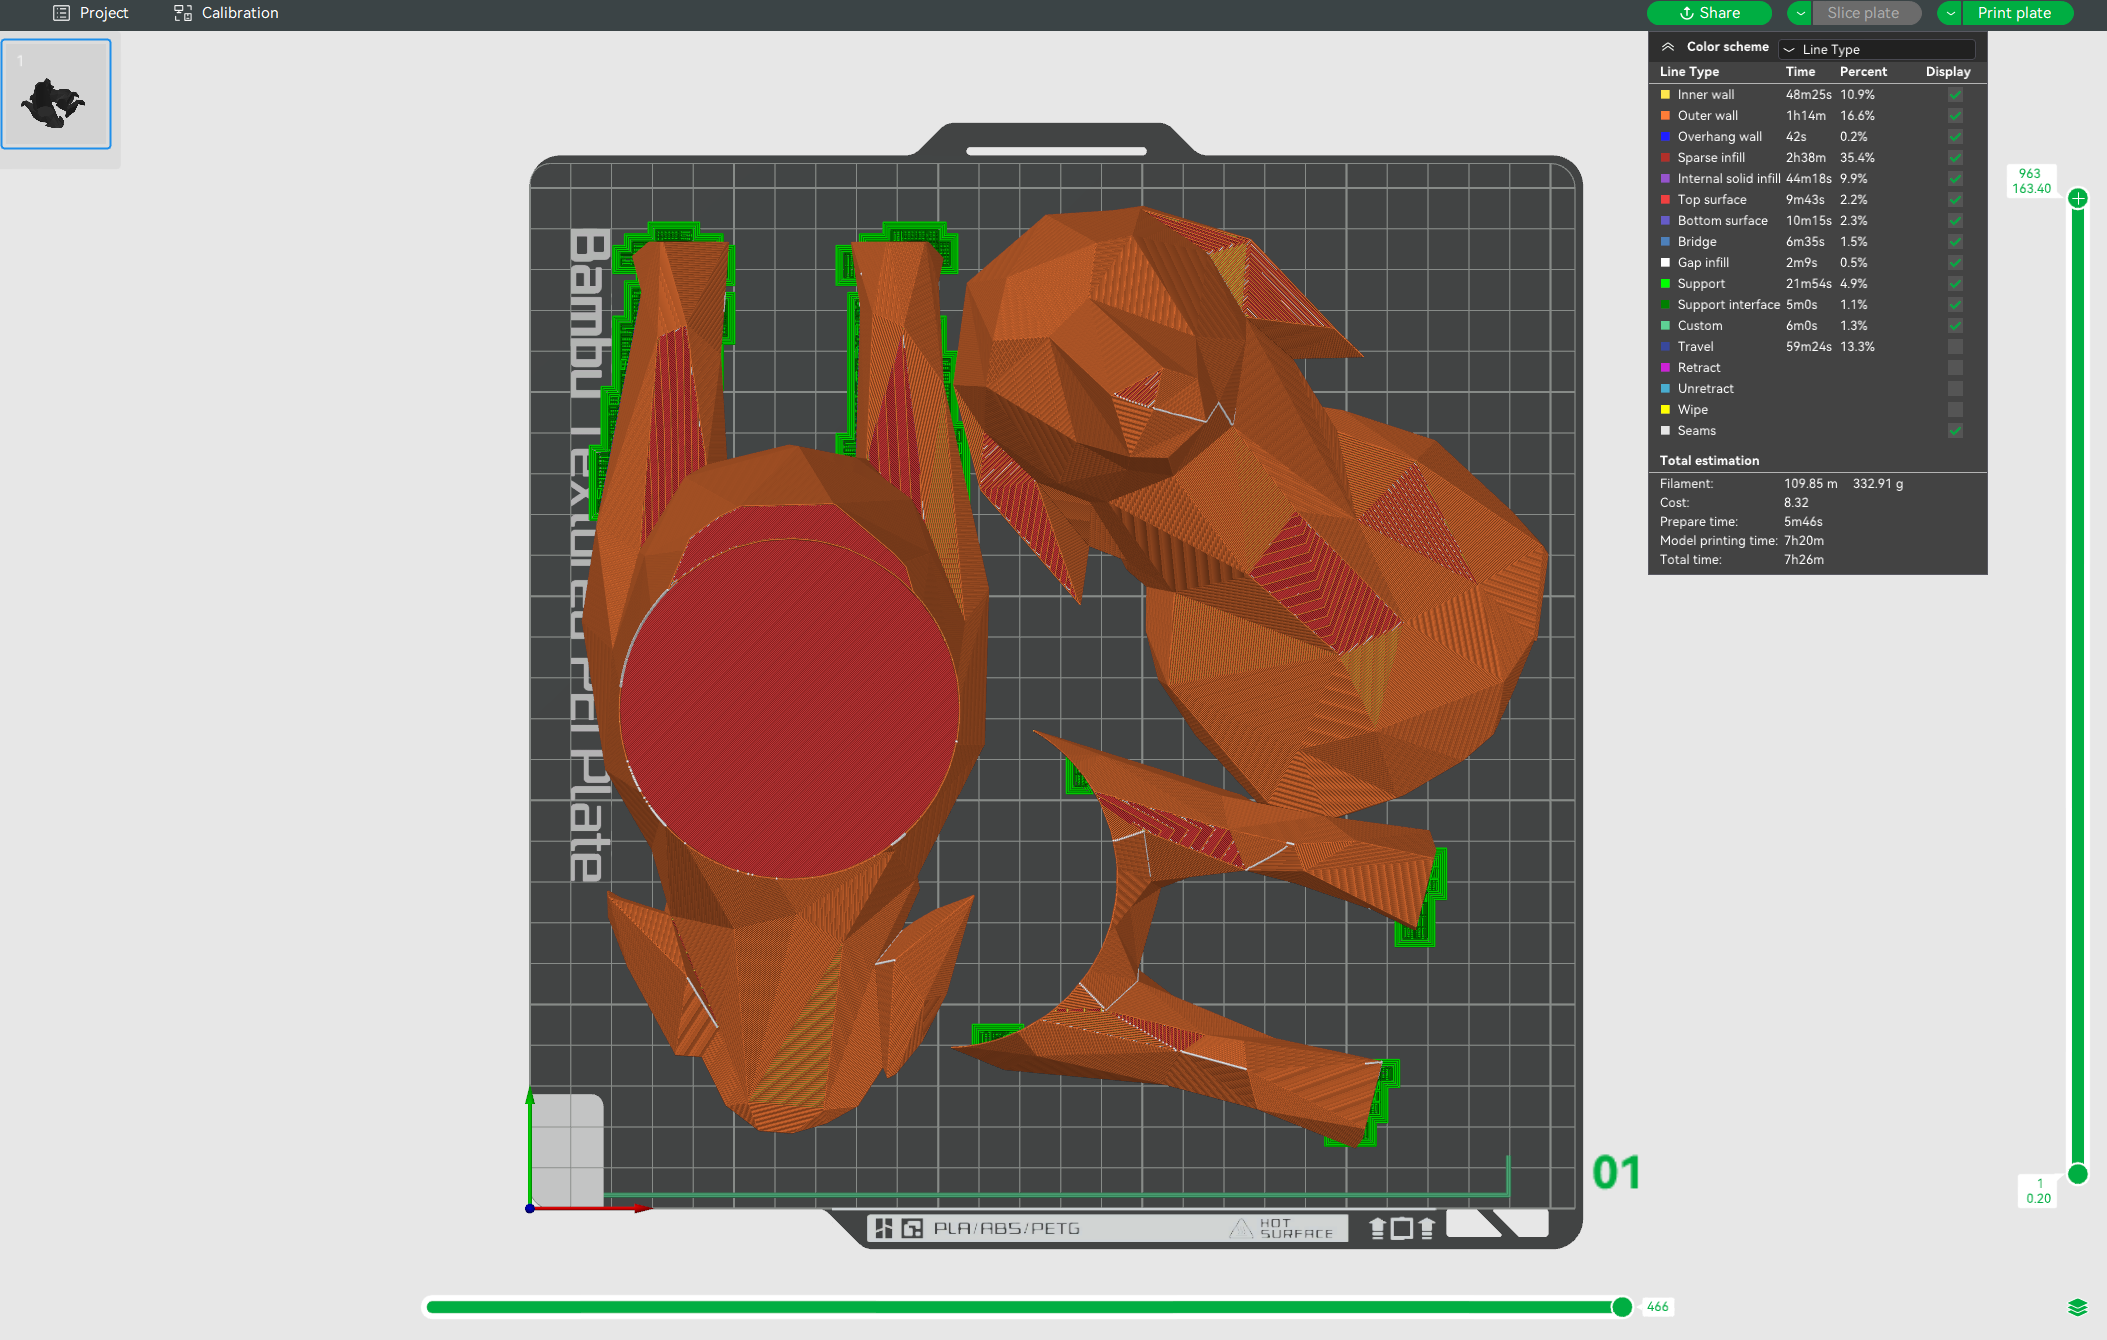Click the Share upload icon button

(1686, 13)
